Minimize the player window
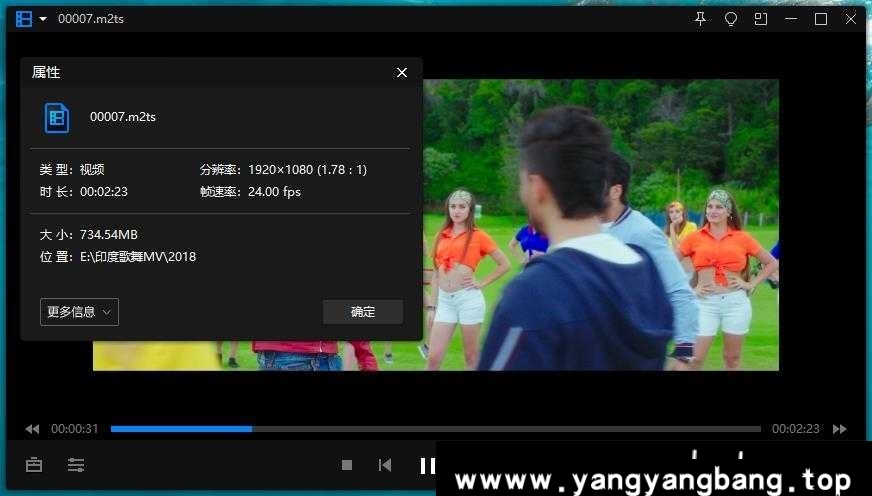 pyautogui.click(x=791, y=19)
